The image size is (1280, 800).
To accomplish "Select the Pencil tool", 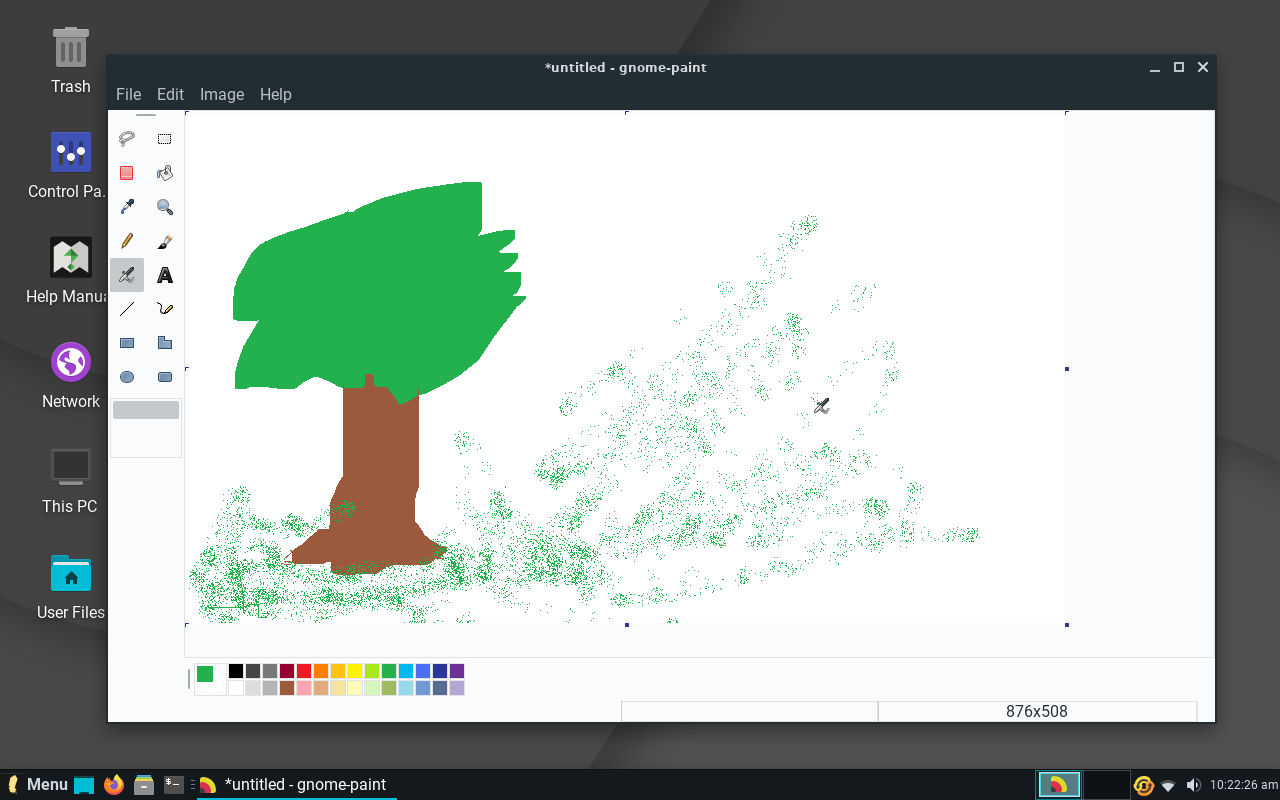I will (x=126, y=241).
